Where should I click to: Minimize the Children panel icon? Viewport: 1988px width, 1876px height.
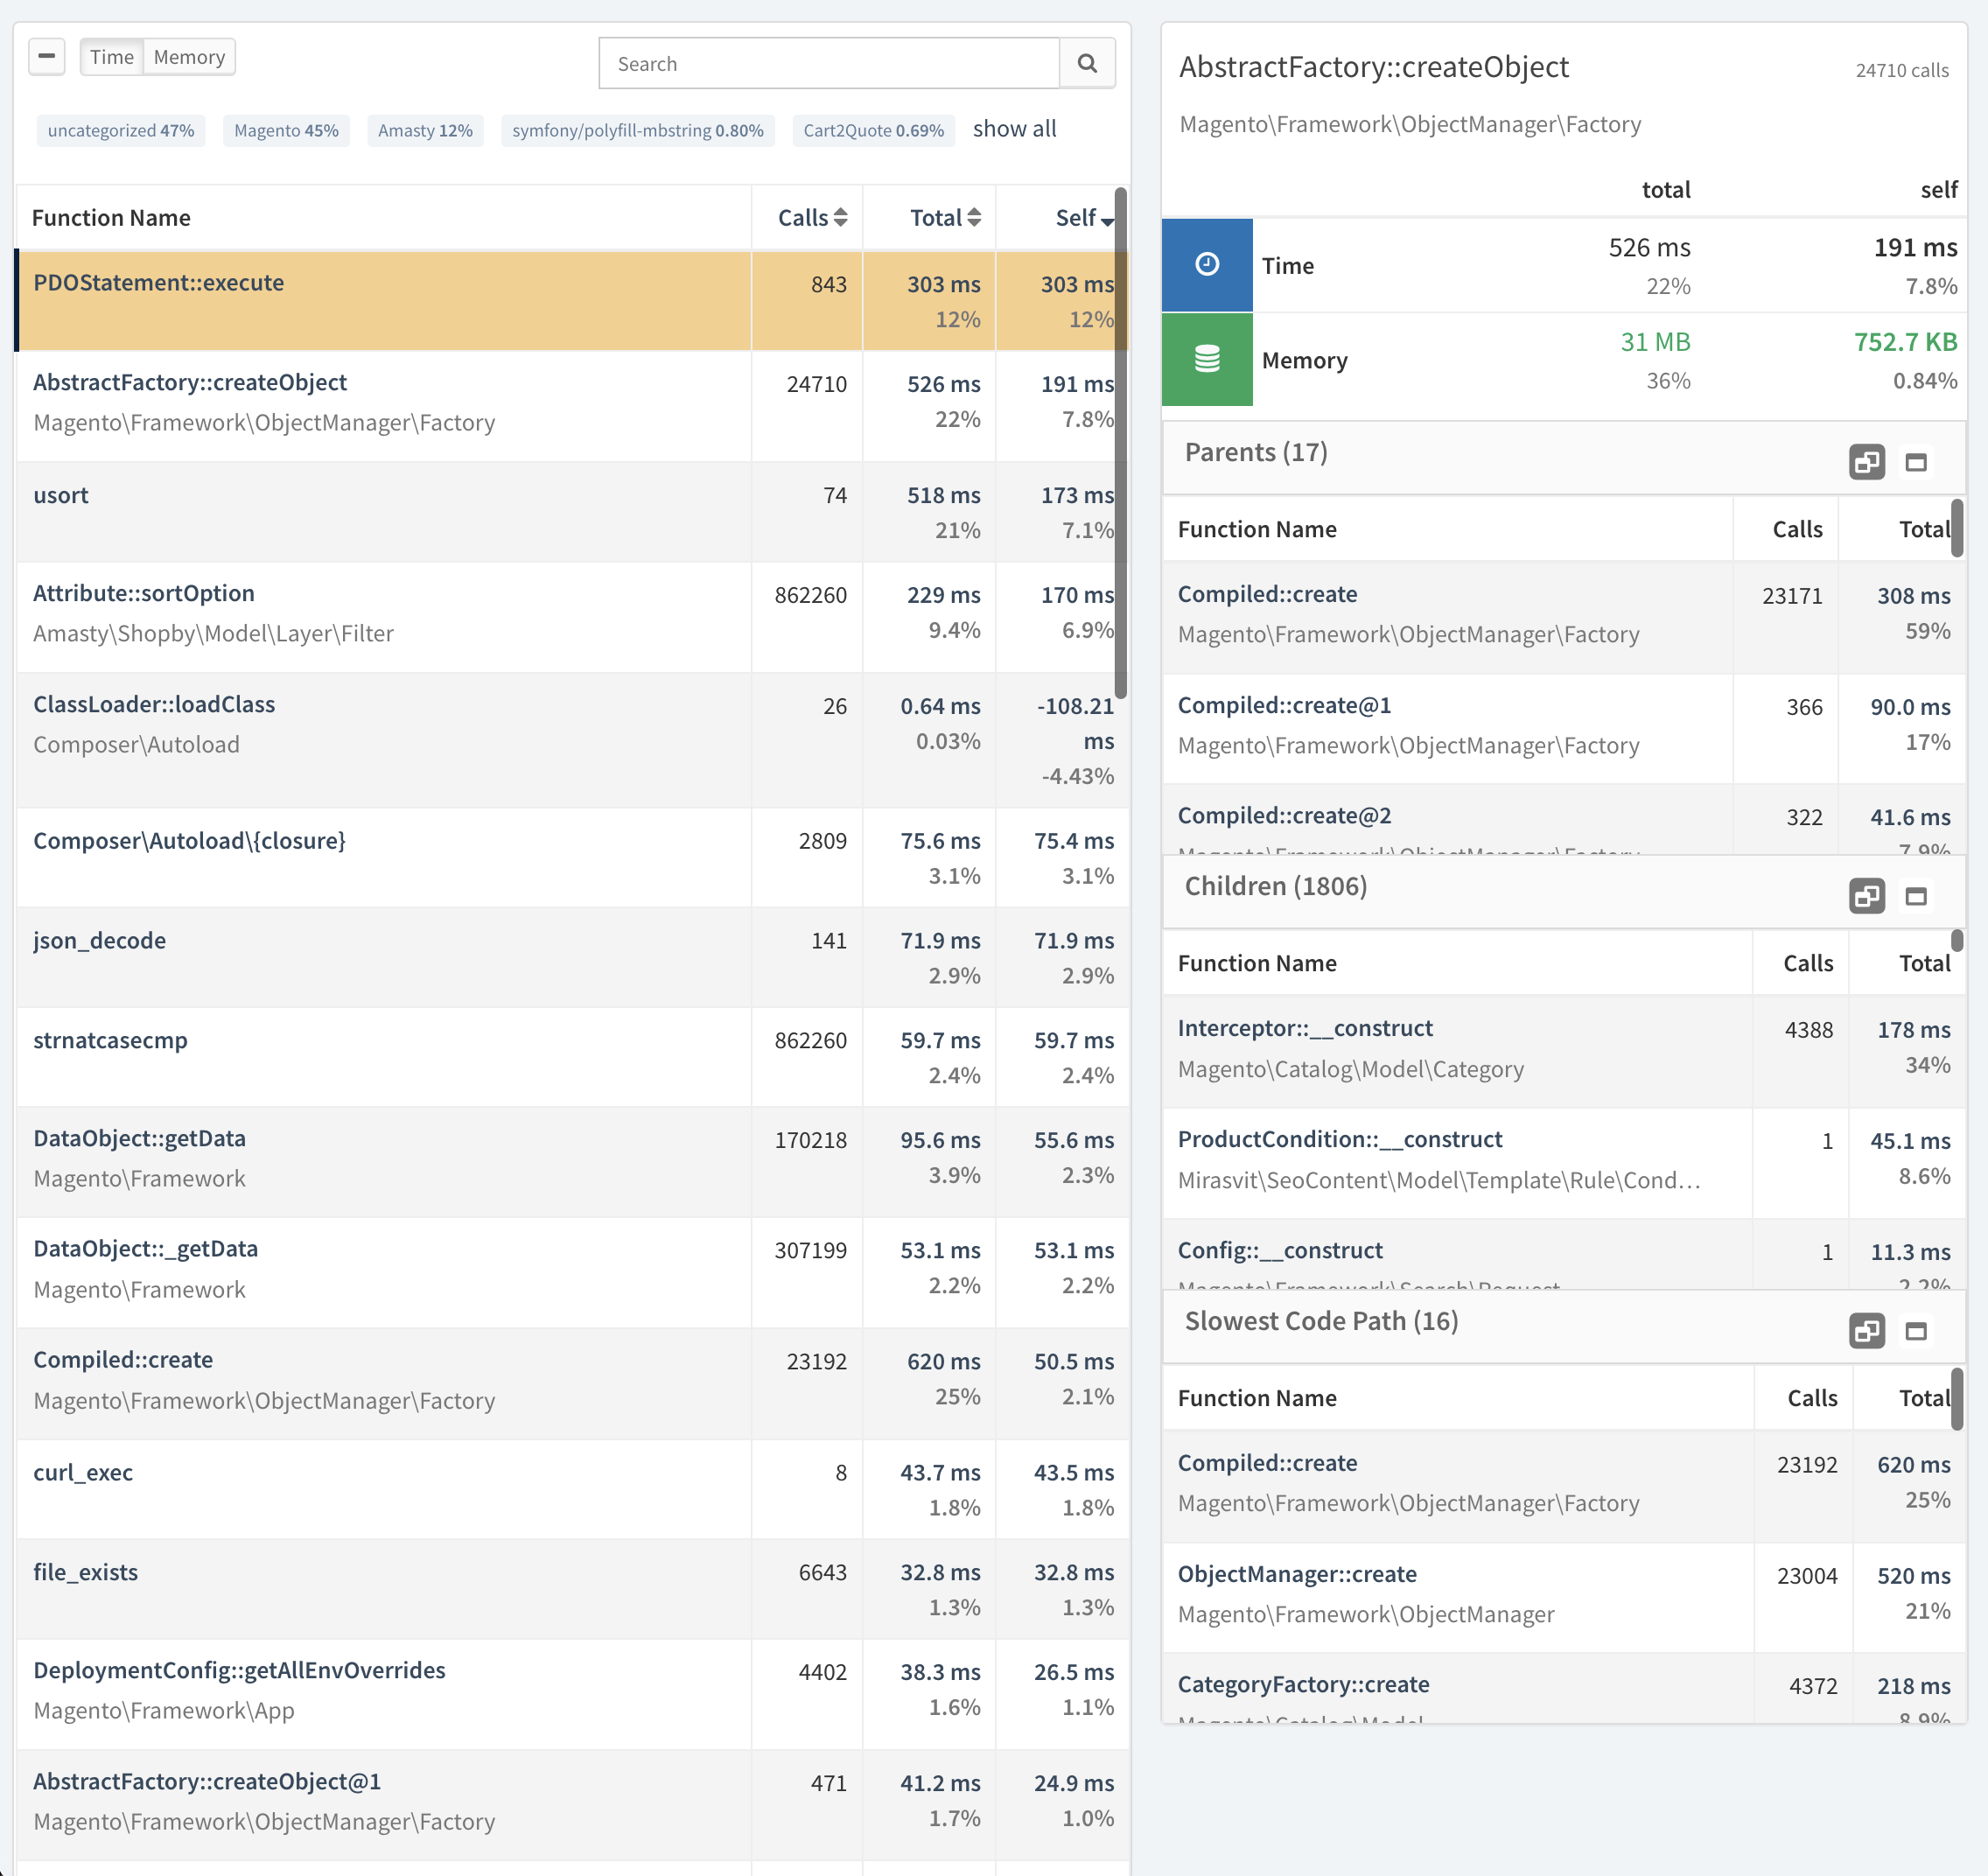[1915, 896]
